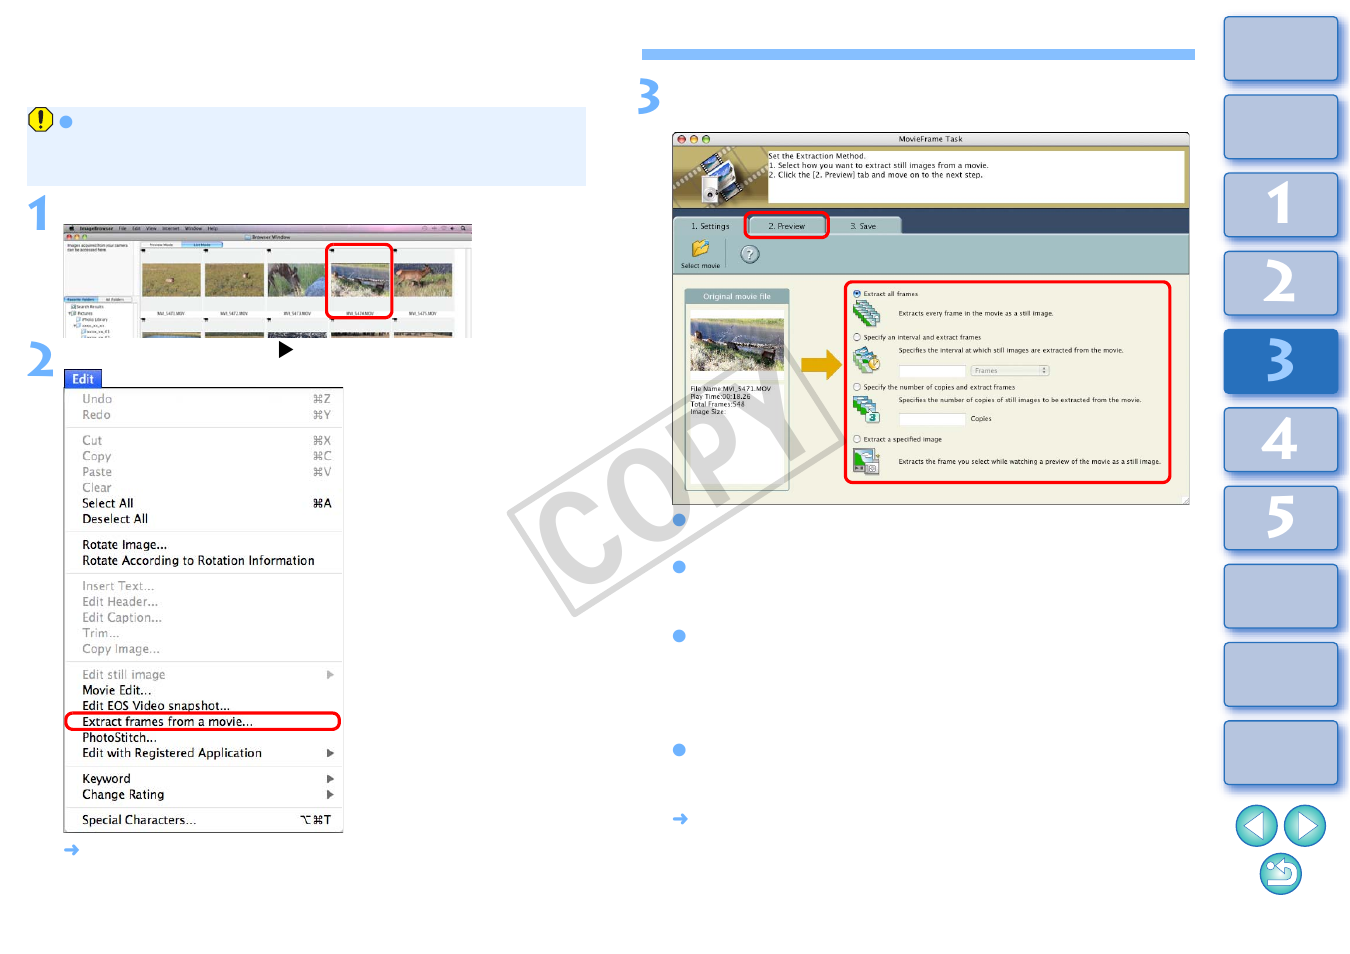
Task: Go to the previous page arrow
Action: 1256,826
